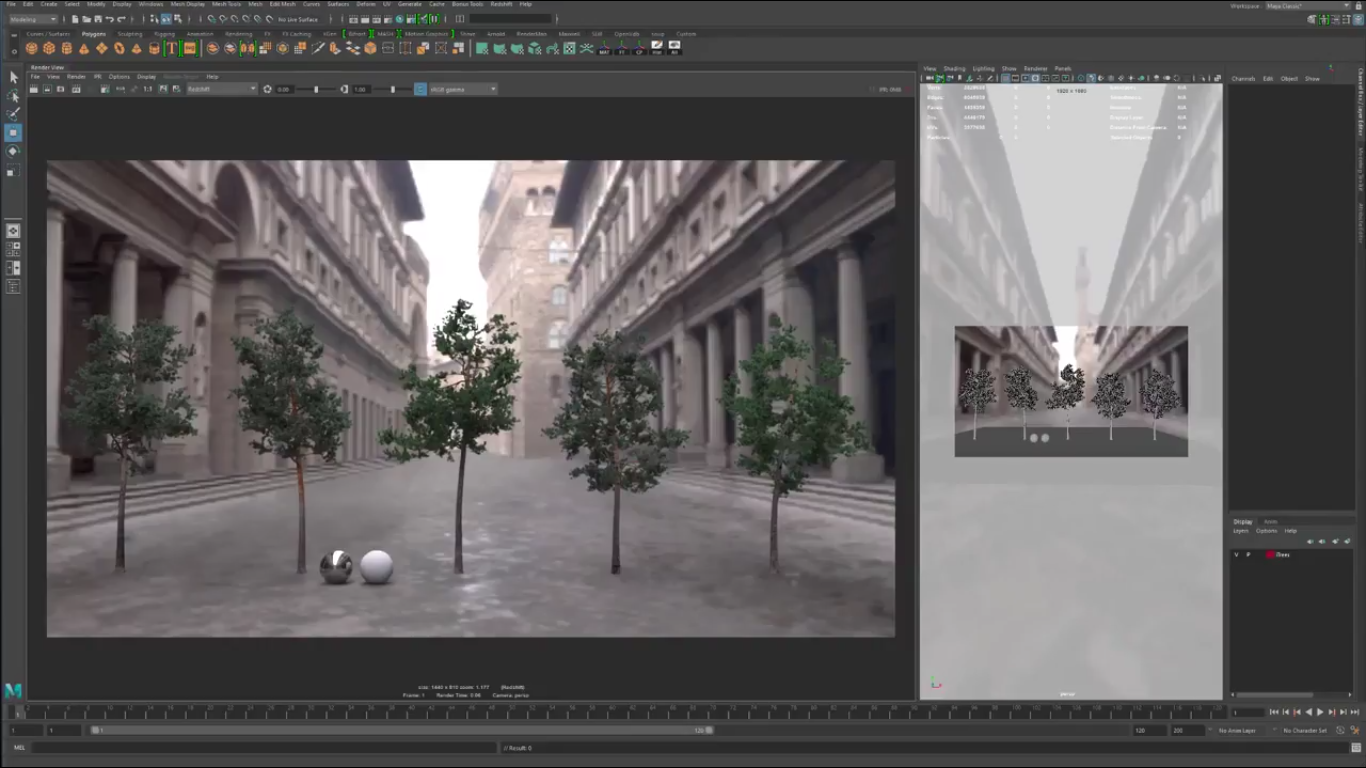Open the shelf tab selector icon at shelf left
The height and width of the screenshot is (768, 1366).
[13, 34]
